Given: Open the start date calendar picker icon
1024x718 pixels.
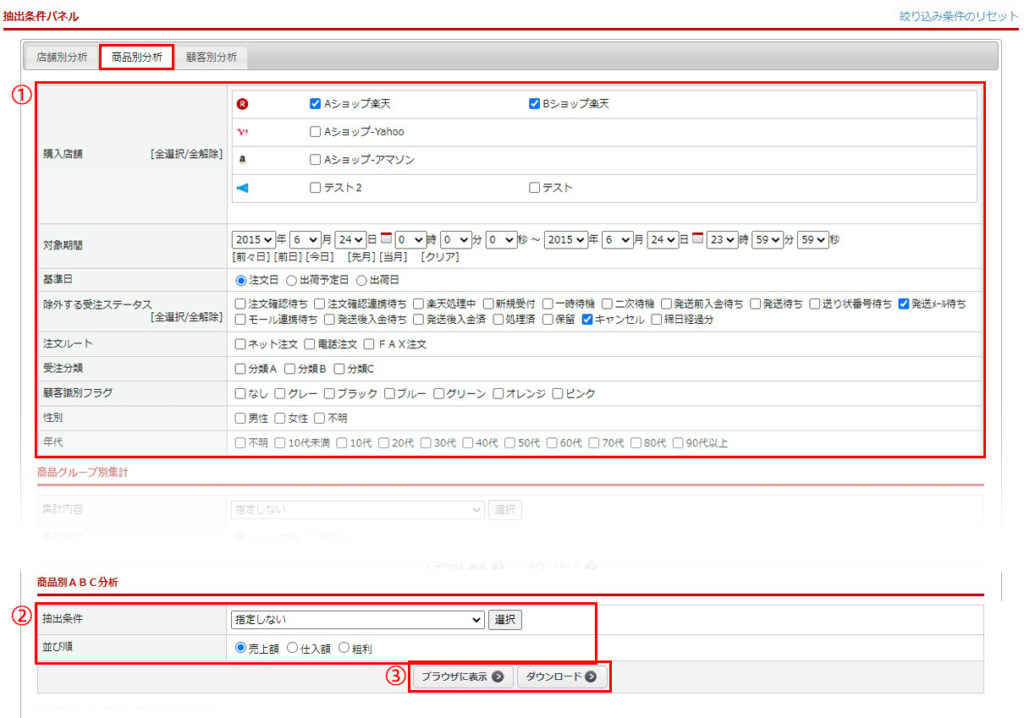Looking at the screenshot, I should 387,238.
